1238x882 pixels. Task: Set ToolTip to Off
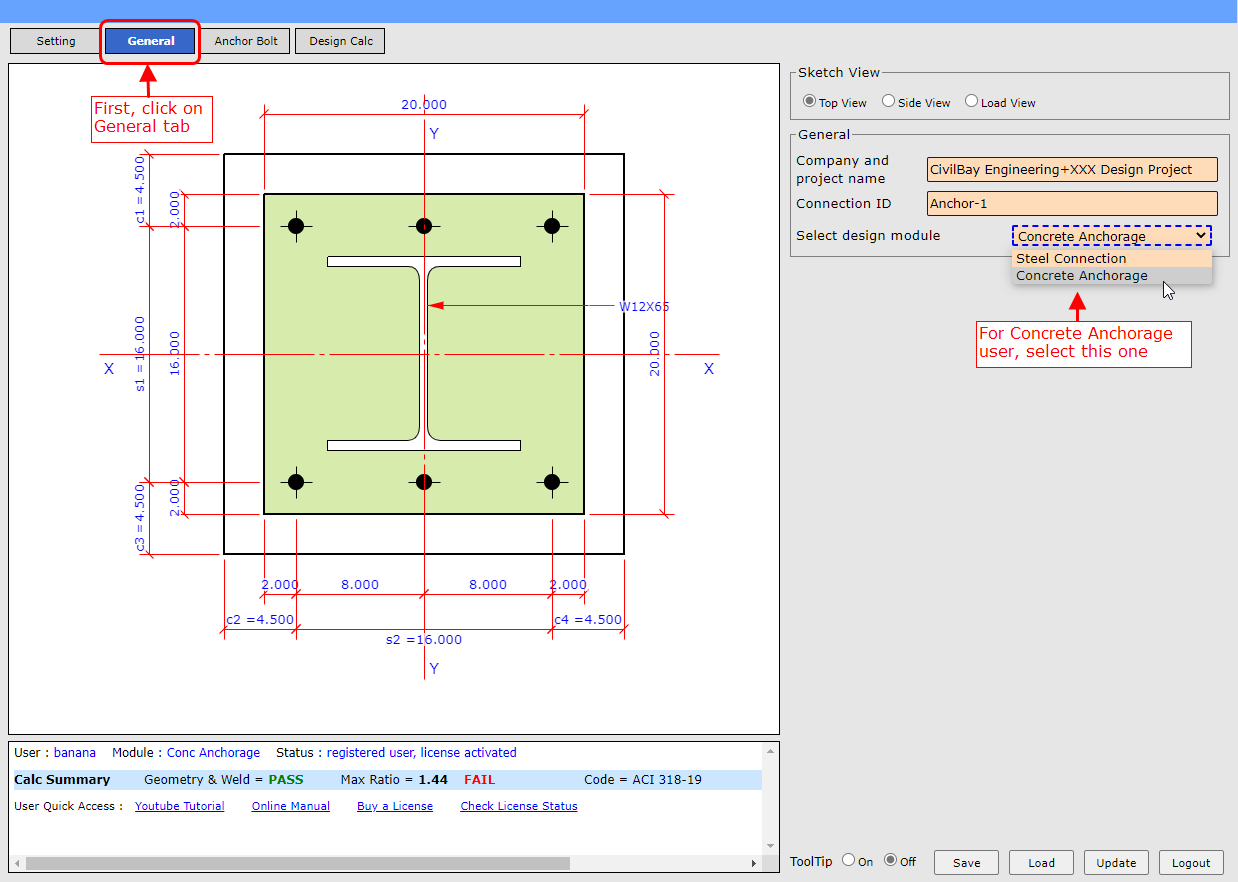(890, 860)
